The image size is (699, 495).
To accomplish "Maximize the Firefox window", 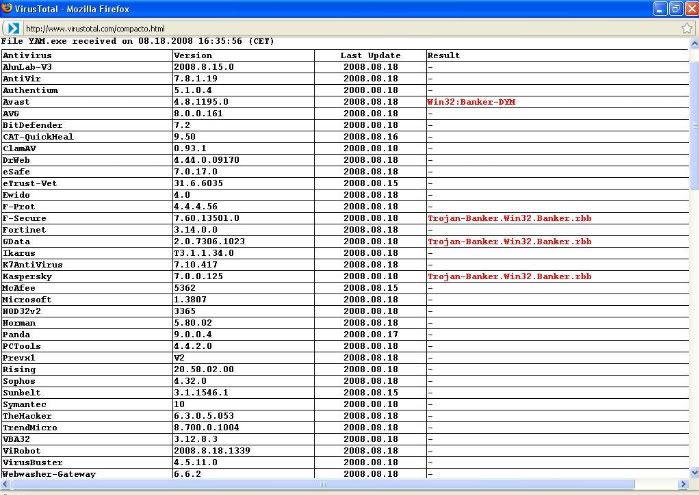I will tap(676, 8).
